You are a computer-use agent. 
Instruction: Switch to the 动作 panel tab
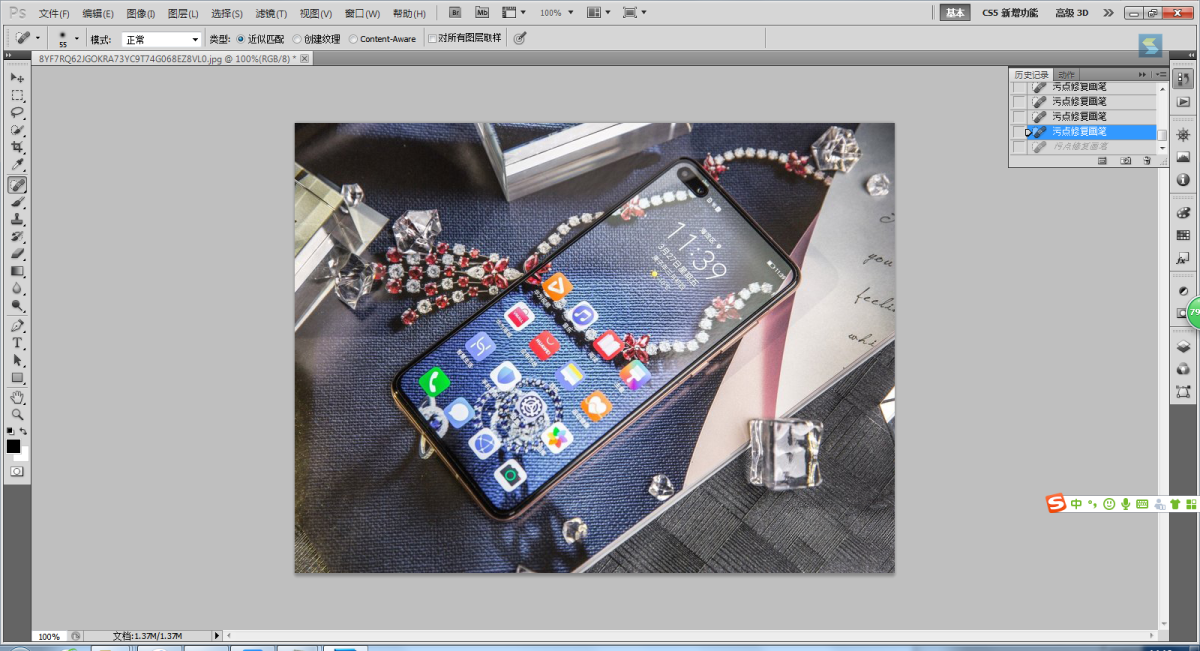(1067, 75)
